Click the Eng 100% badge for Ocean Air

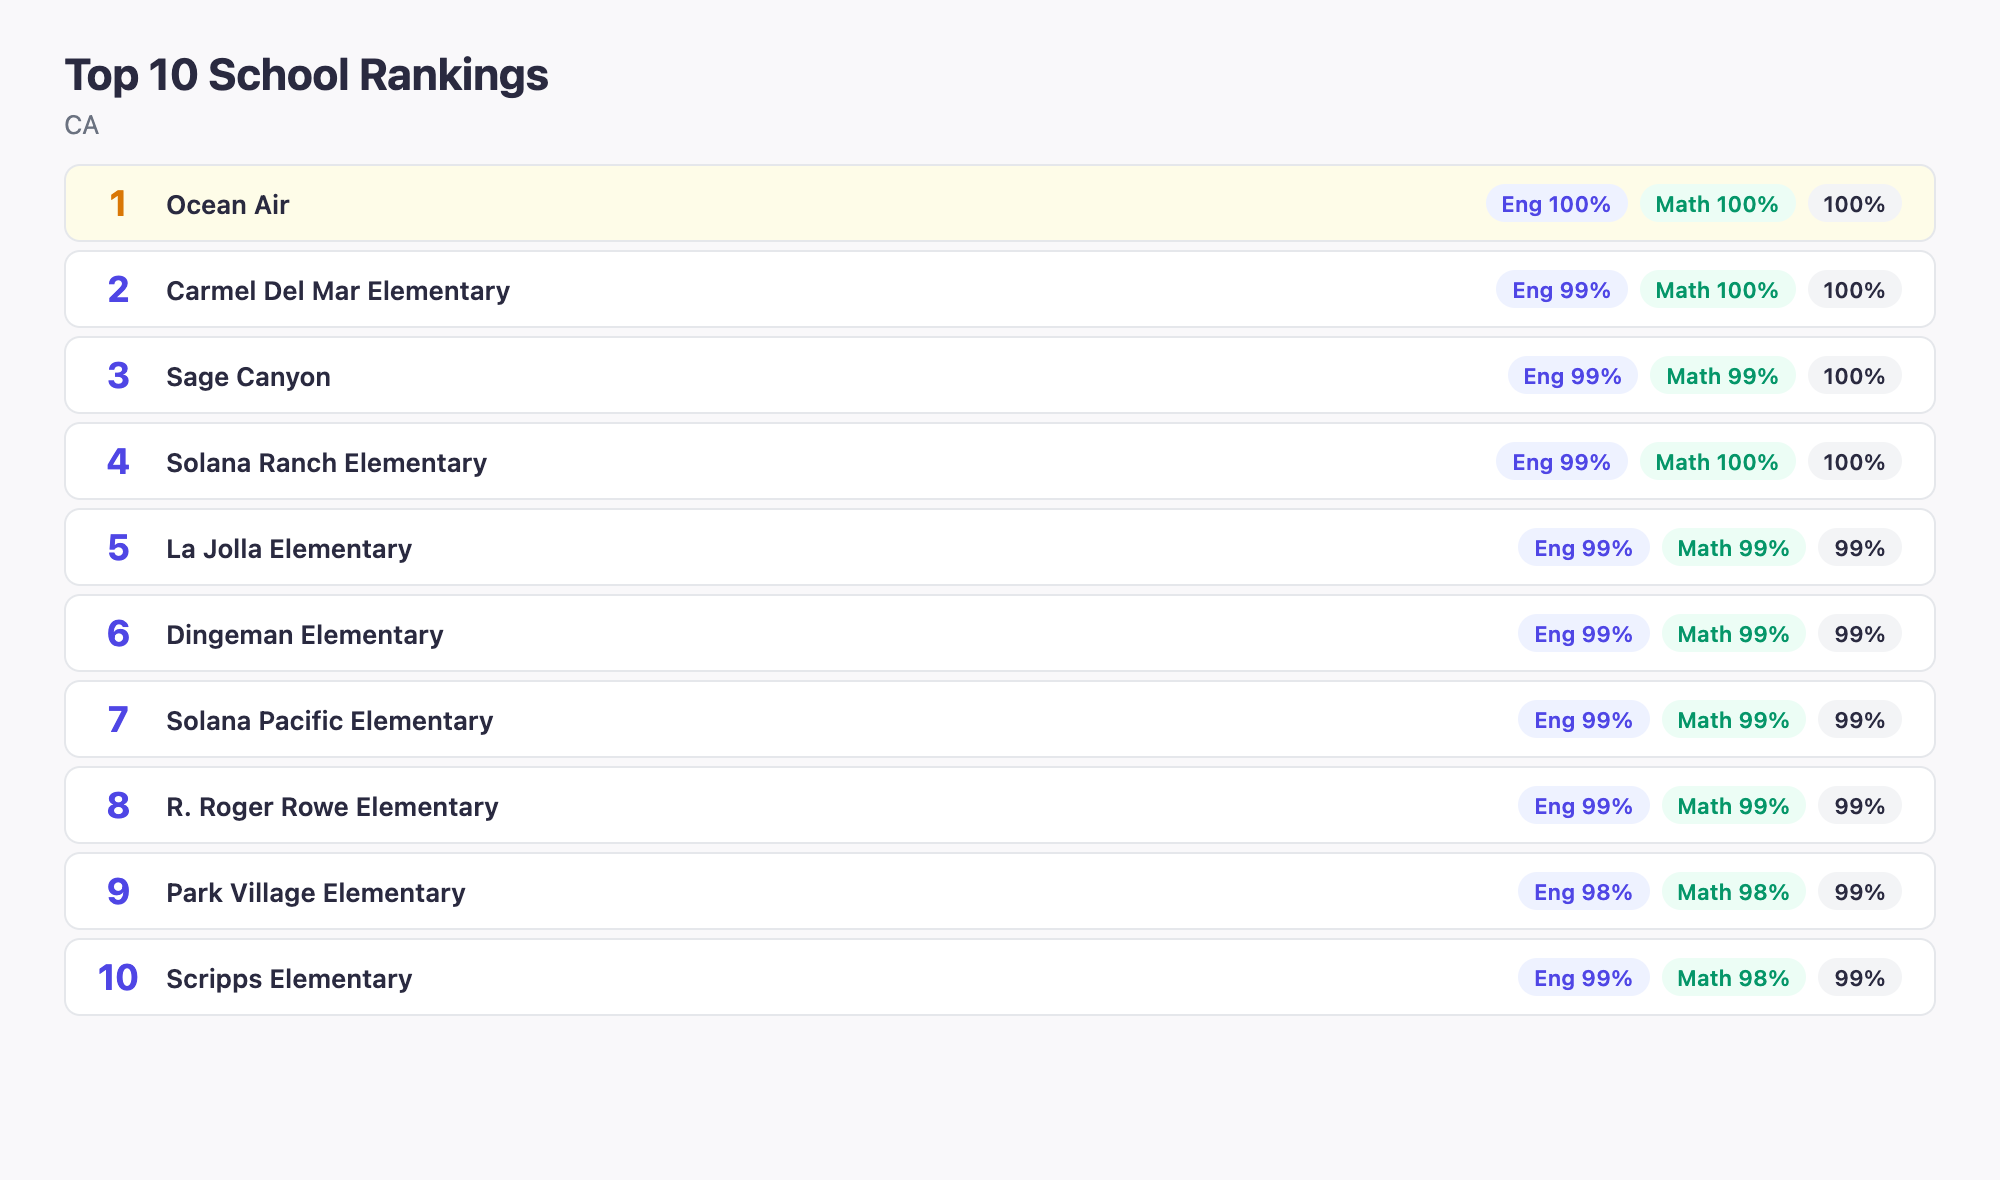point(1556,204)
